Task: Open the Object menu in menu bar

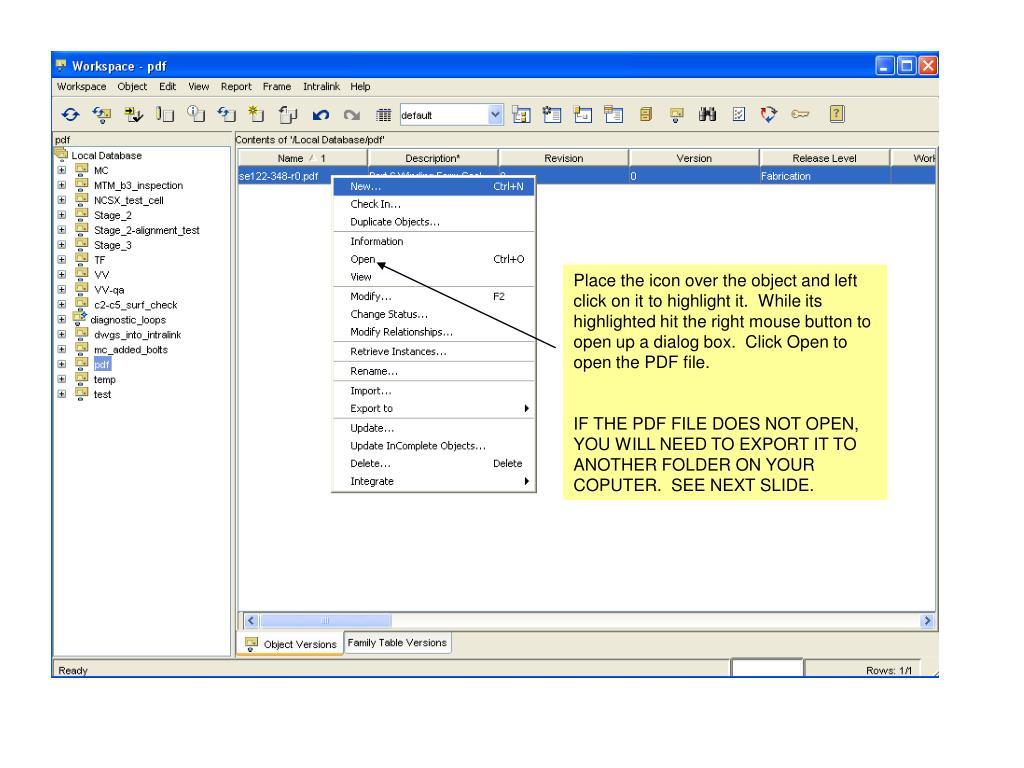Action: 132,86
